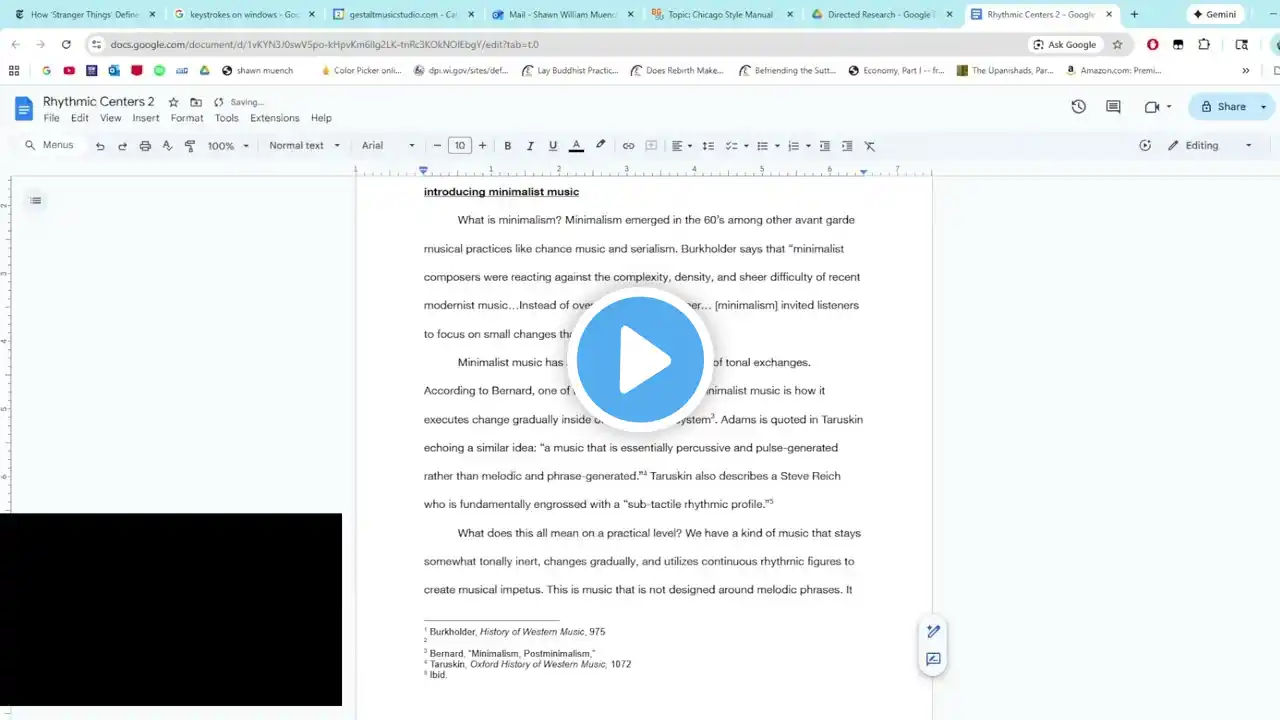Toggle bold formatting
Screen dimensions: 1280x720
click(508, 146)
